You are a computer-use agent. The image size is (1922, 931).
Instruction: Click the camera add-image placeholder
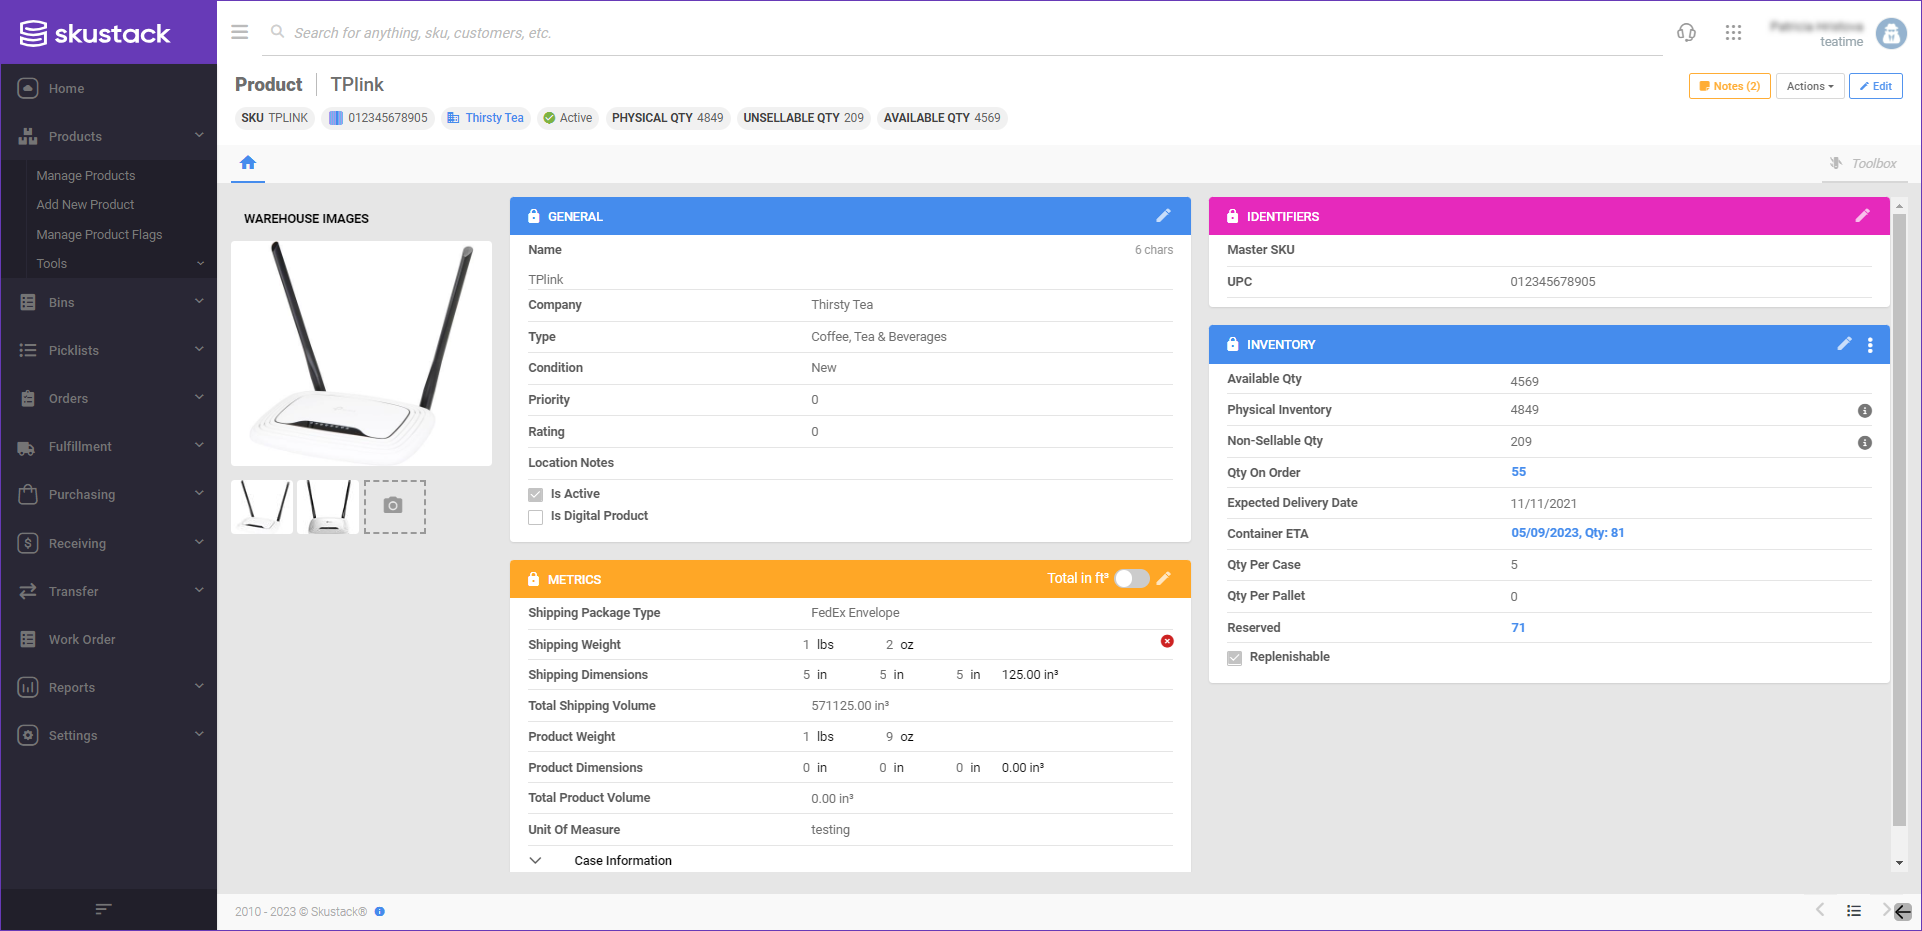pyautogui.click(x=394, y=506)
